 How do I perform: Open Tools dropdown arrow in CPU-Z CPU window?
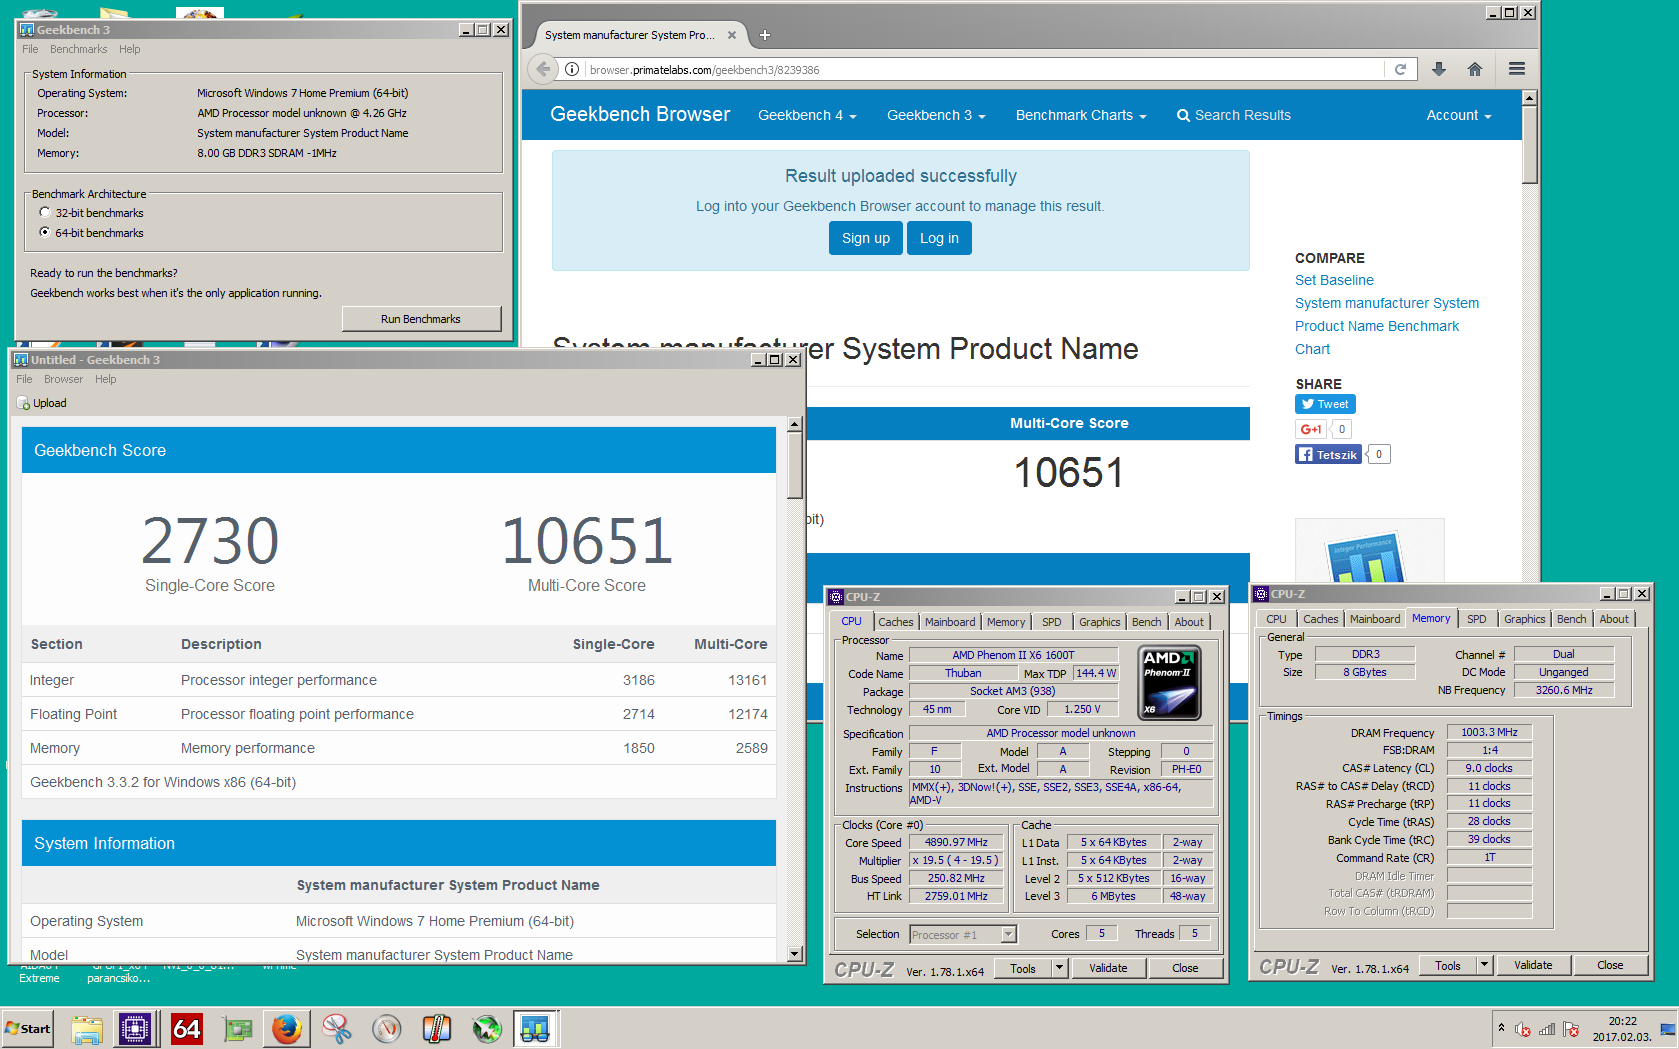(x=1060, y=968)
